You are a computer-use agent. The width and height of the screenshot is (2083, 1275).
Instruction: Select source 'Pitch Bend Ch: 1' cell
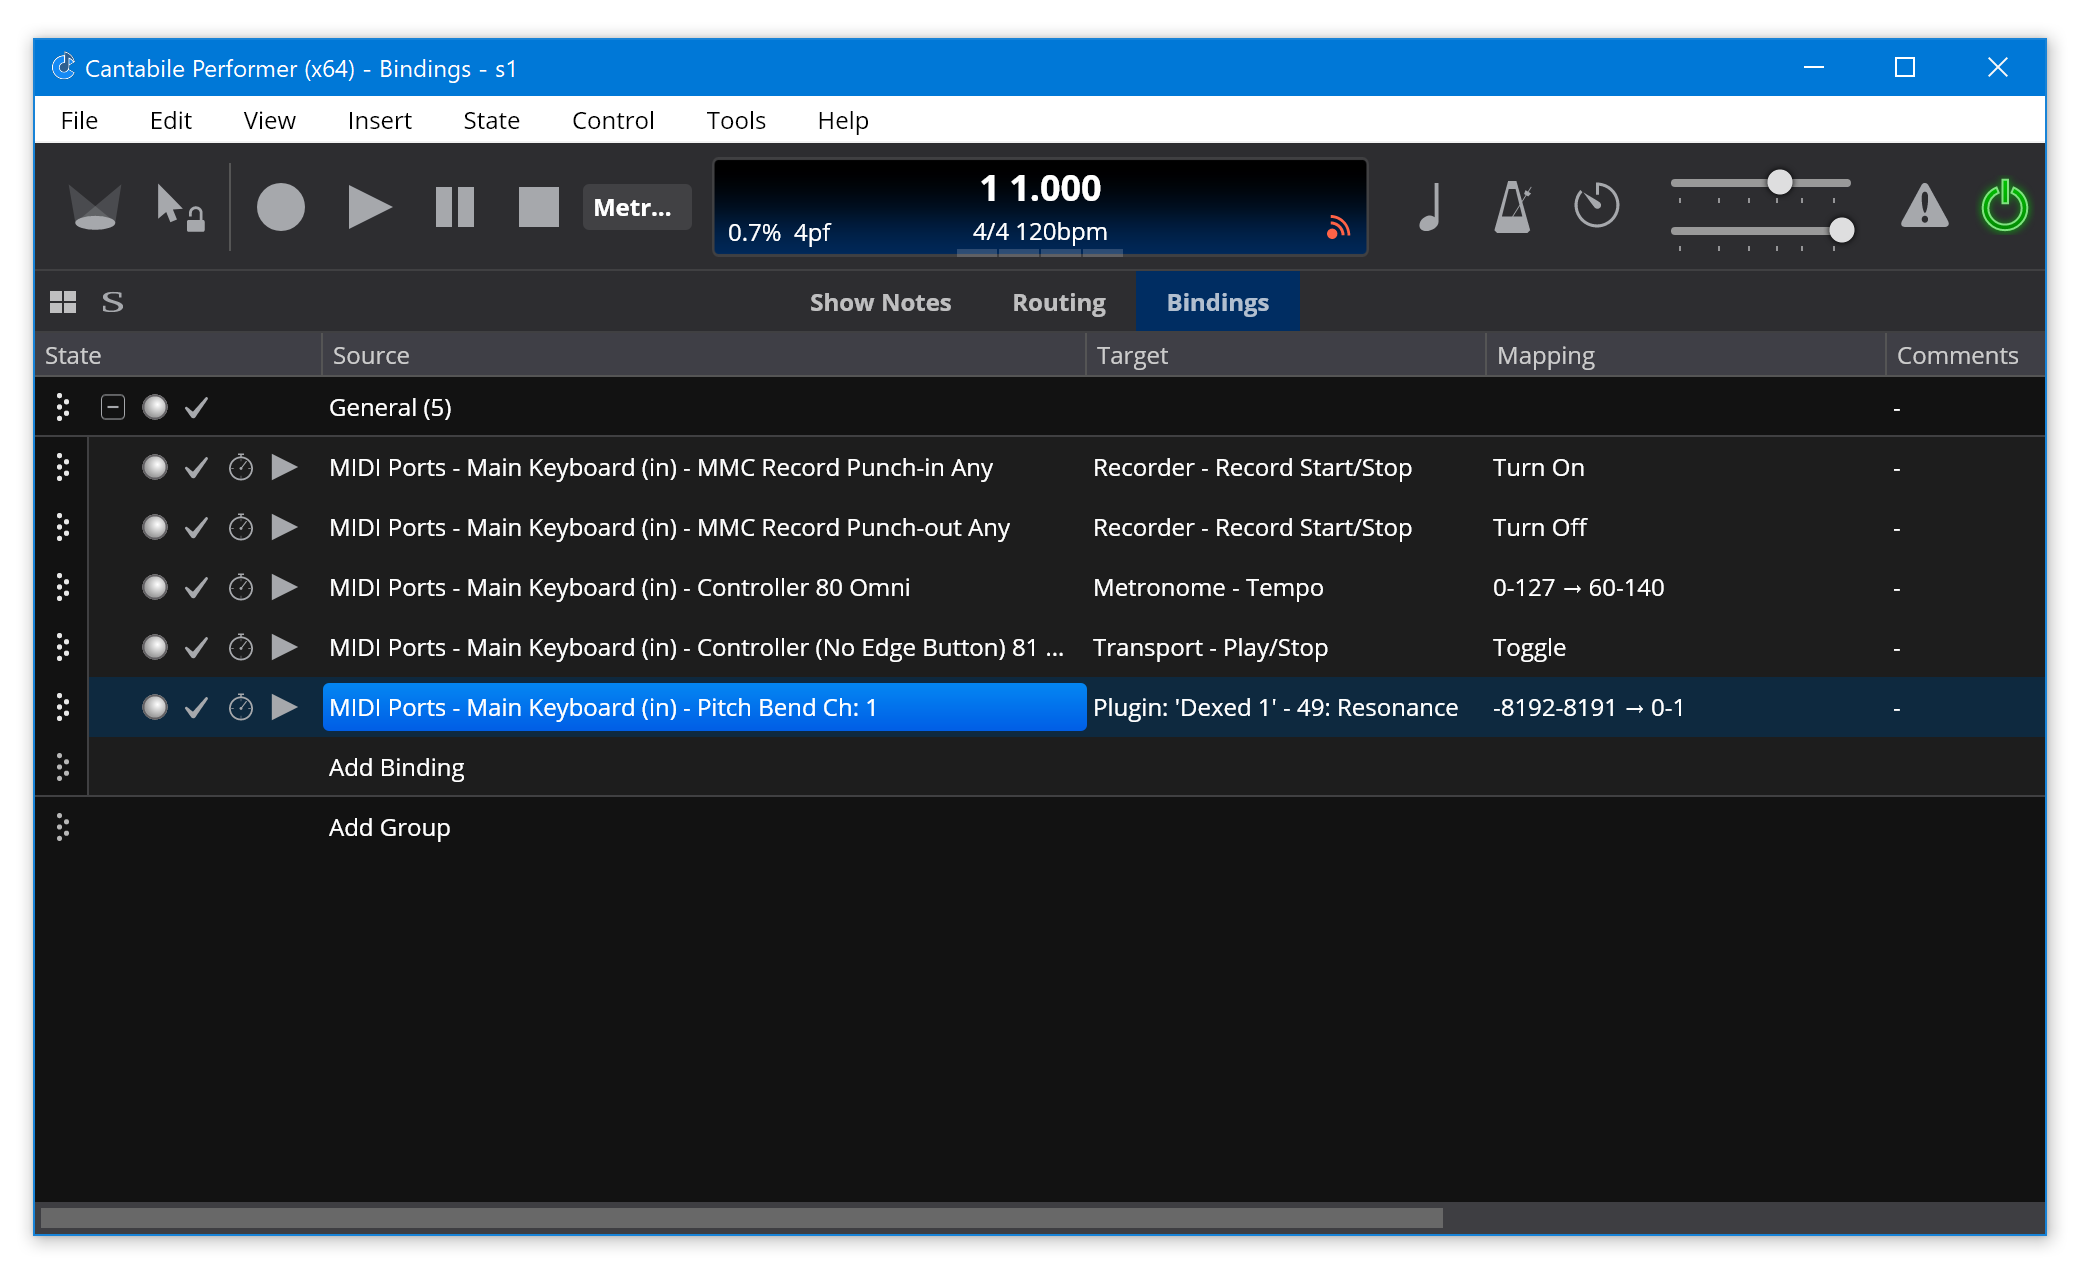(704, 707)
